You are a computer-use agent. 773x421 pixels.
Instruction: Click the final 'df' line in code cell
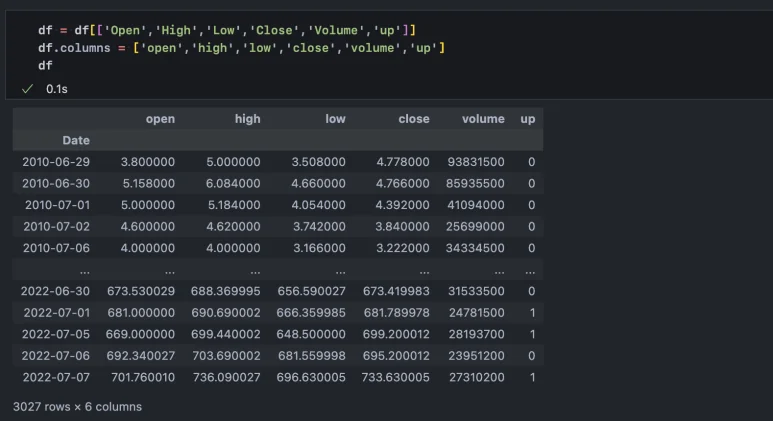pos(45,65)
